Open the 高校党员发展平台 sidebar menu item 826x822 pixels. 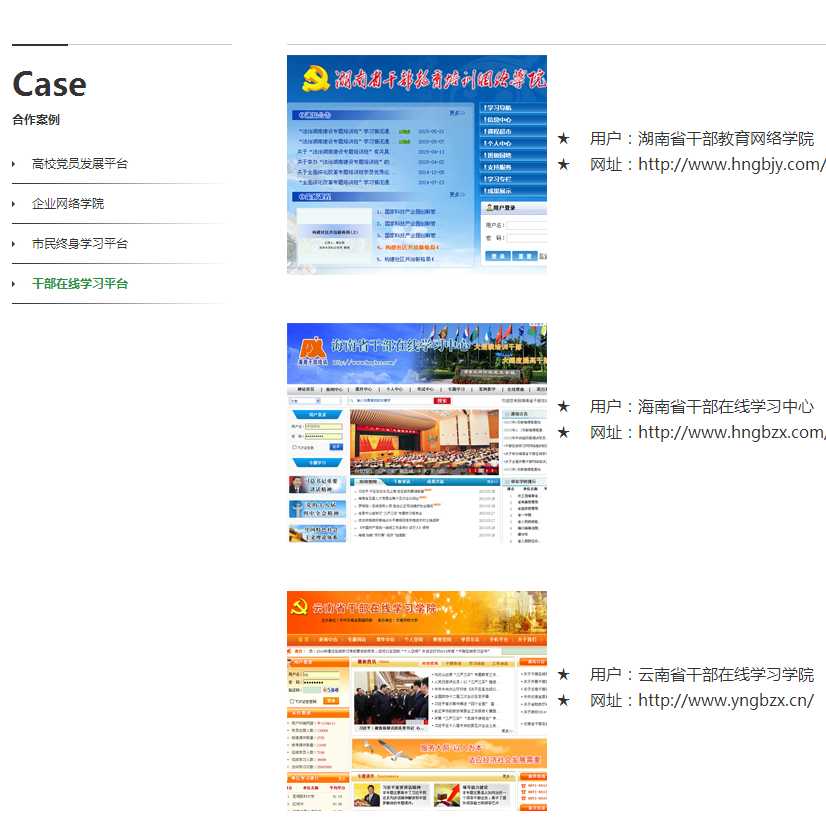point(80,164)
